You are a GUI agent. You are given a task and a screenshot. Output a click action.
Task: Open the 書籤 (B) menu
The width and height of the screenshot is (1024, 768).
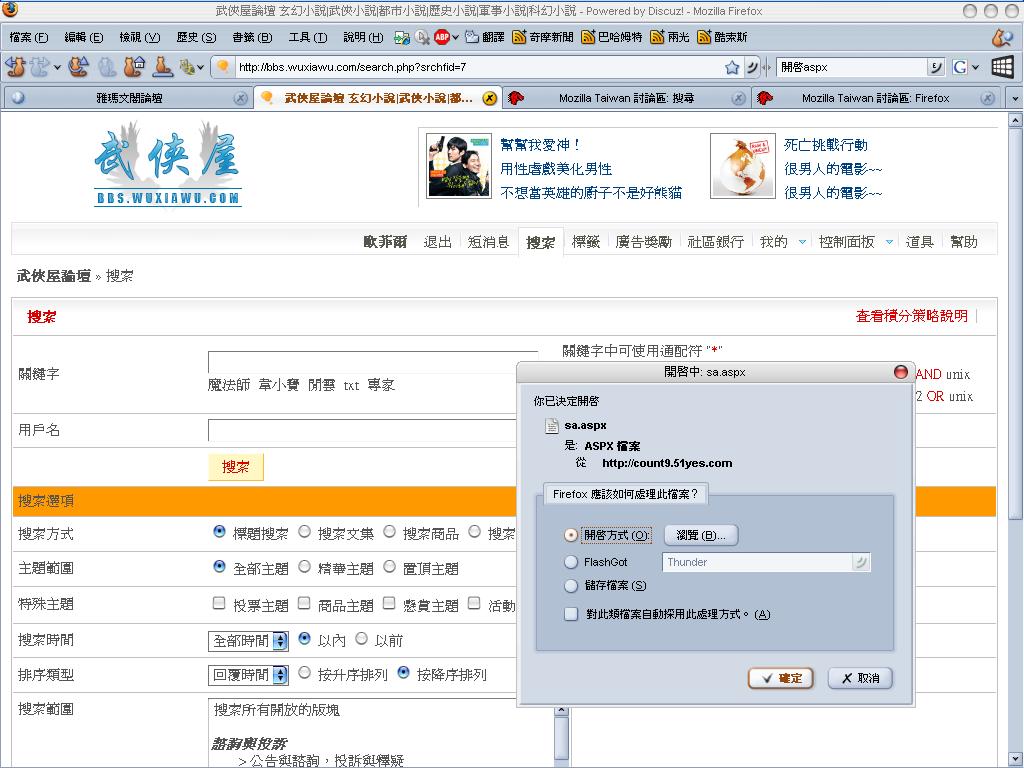[x=252, y=37]
